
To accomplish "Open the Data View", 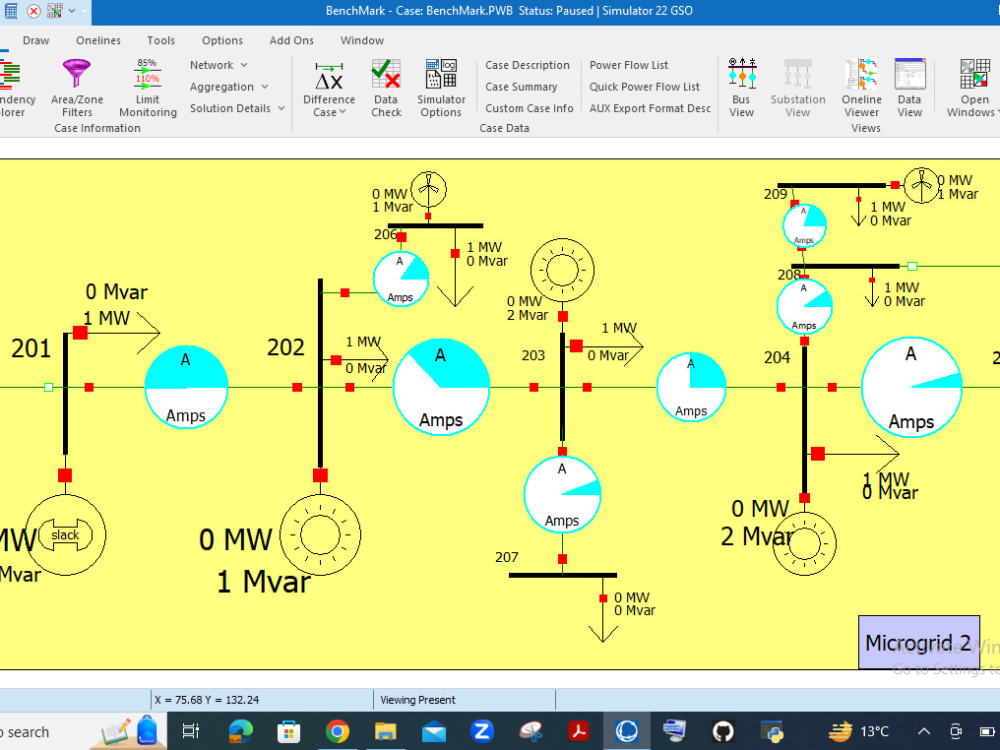I will pos(910,88).
